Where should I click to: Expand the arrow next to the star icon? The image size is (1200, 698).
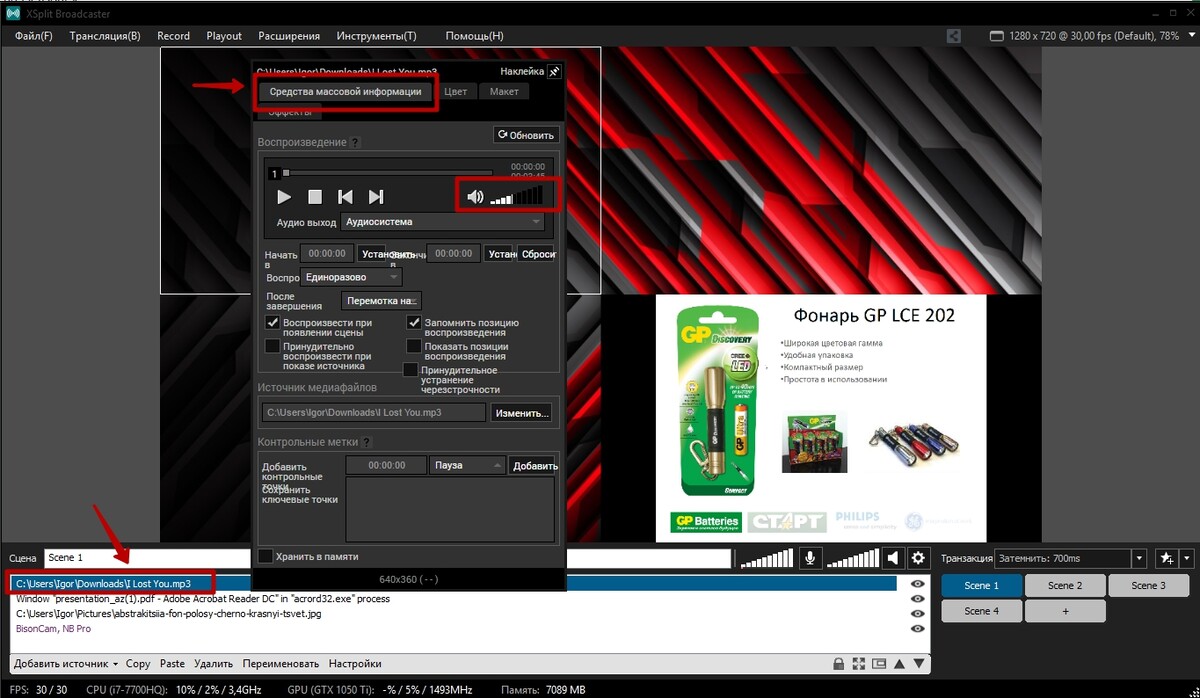point(1187,558)
